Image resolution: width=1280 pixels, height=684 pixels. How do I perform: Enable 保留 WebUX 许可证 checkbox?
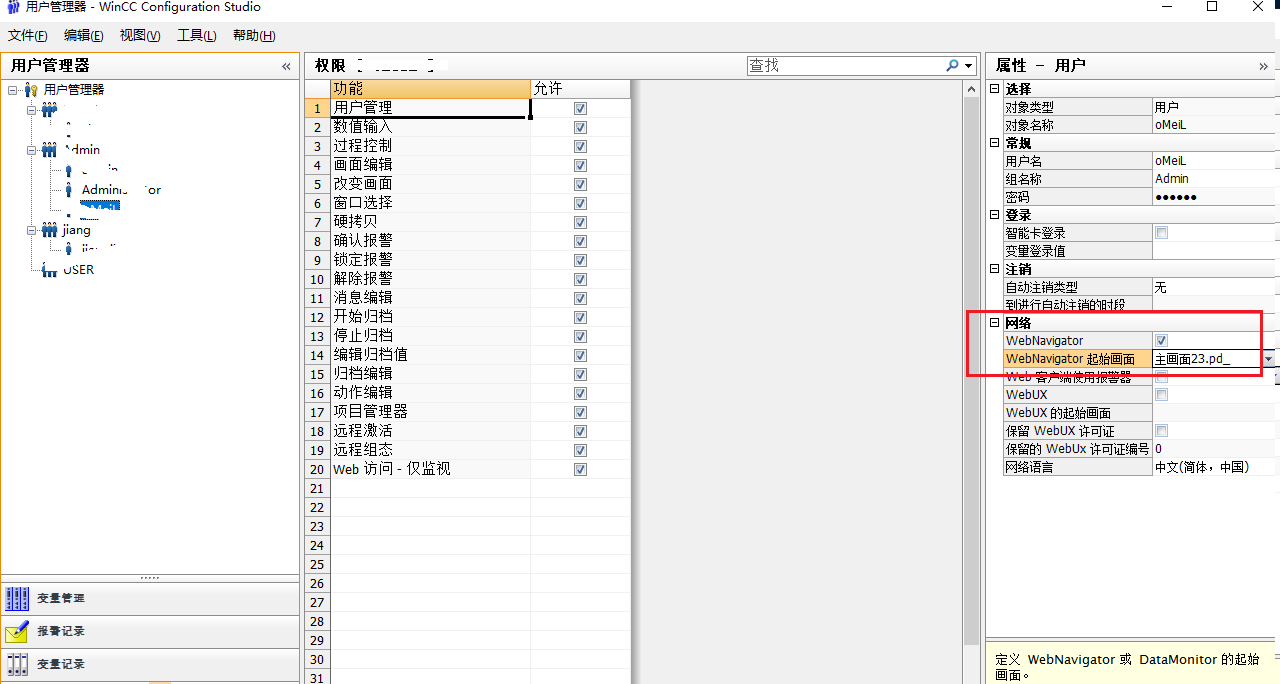(1161, 431)
